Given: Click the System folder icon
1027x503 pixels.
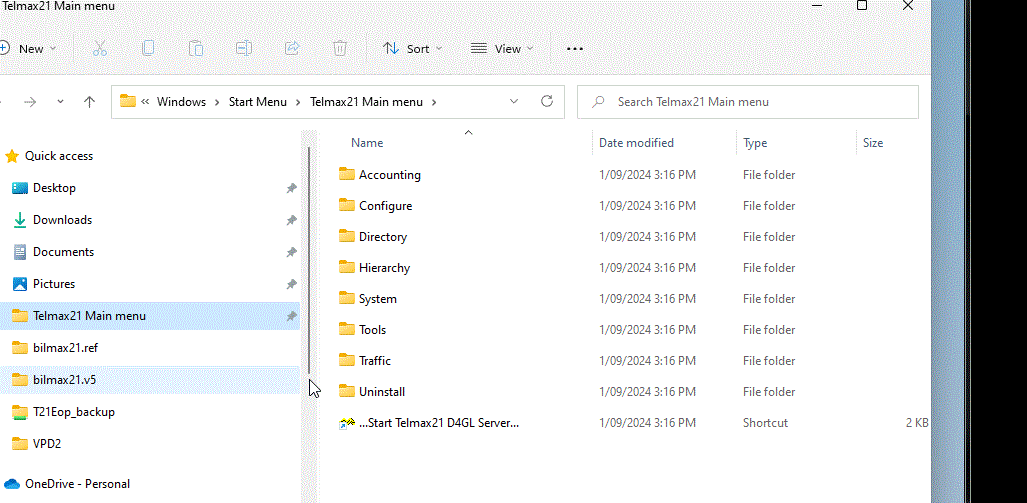Looking at the screenshot, I should (x=346, y=299).
